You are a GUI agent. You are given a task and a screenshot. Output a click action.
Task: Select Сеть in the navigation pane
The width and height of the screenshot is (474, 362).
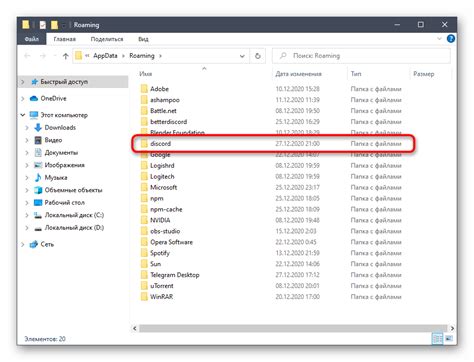47,244
